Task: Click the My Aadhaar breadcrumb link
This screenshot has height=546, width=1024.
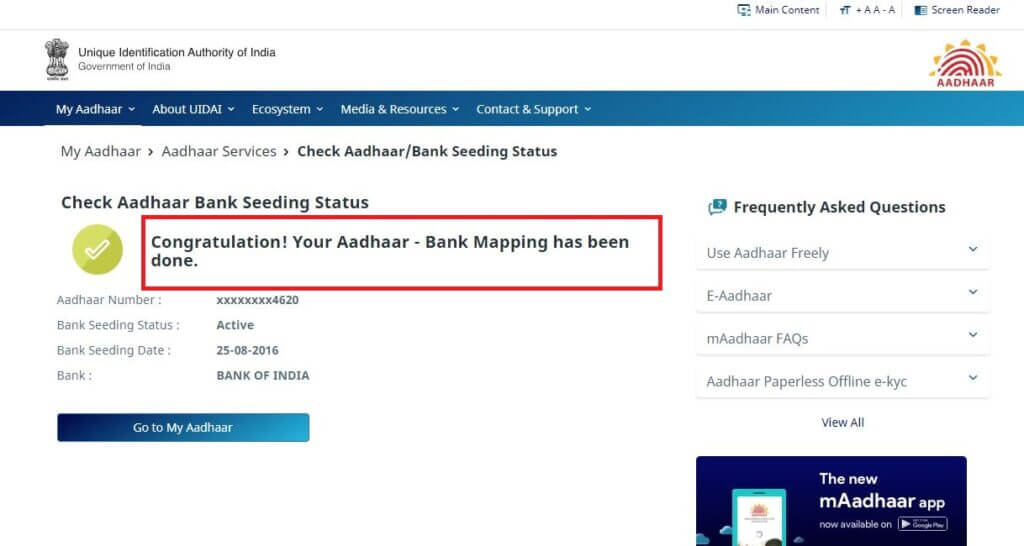Action: 101,152
